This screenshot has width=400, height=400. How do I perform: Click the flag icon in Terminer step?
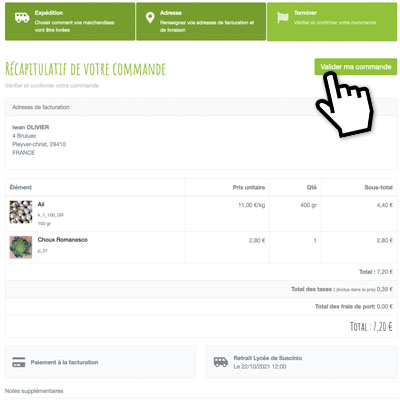[x=283, y=18]
